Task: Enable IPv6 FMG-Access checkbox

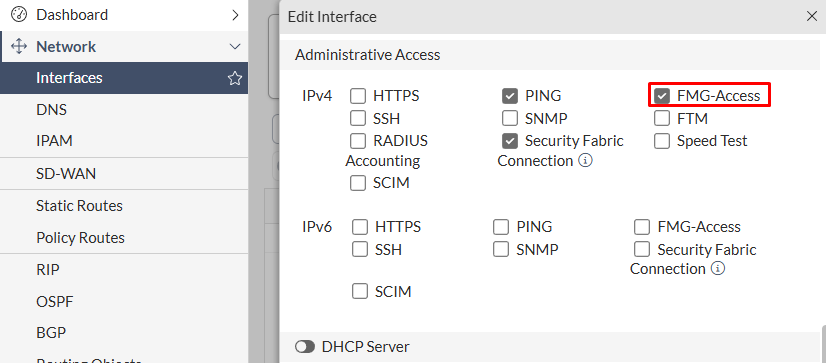Action: [642, 227]
